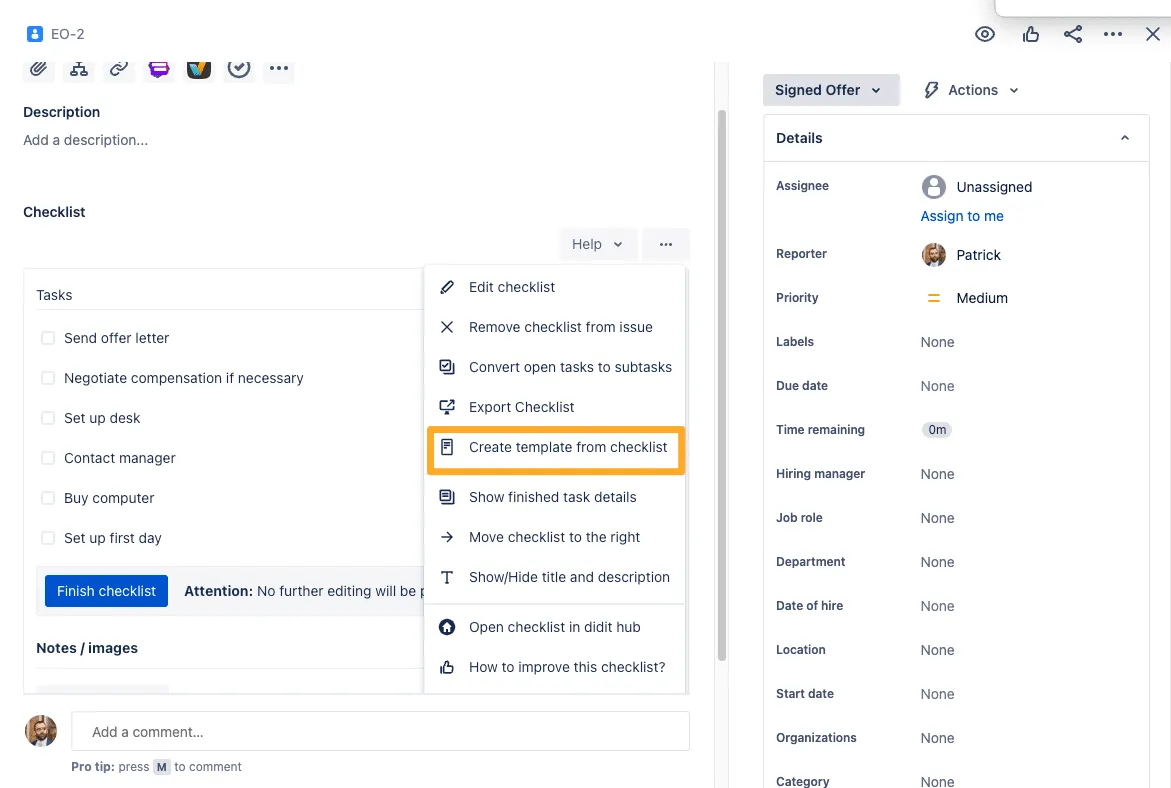1171x788 pixels.
Task: Check the Set up desk task
Action: (48, 418)
